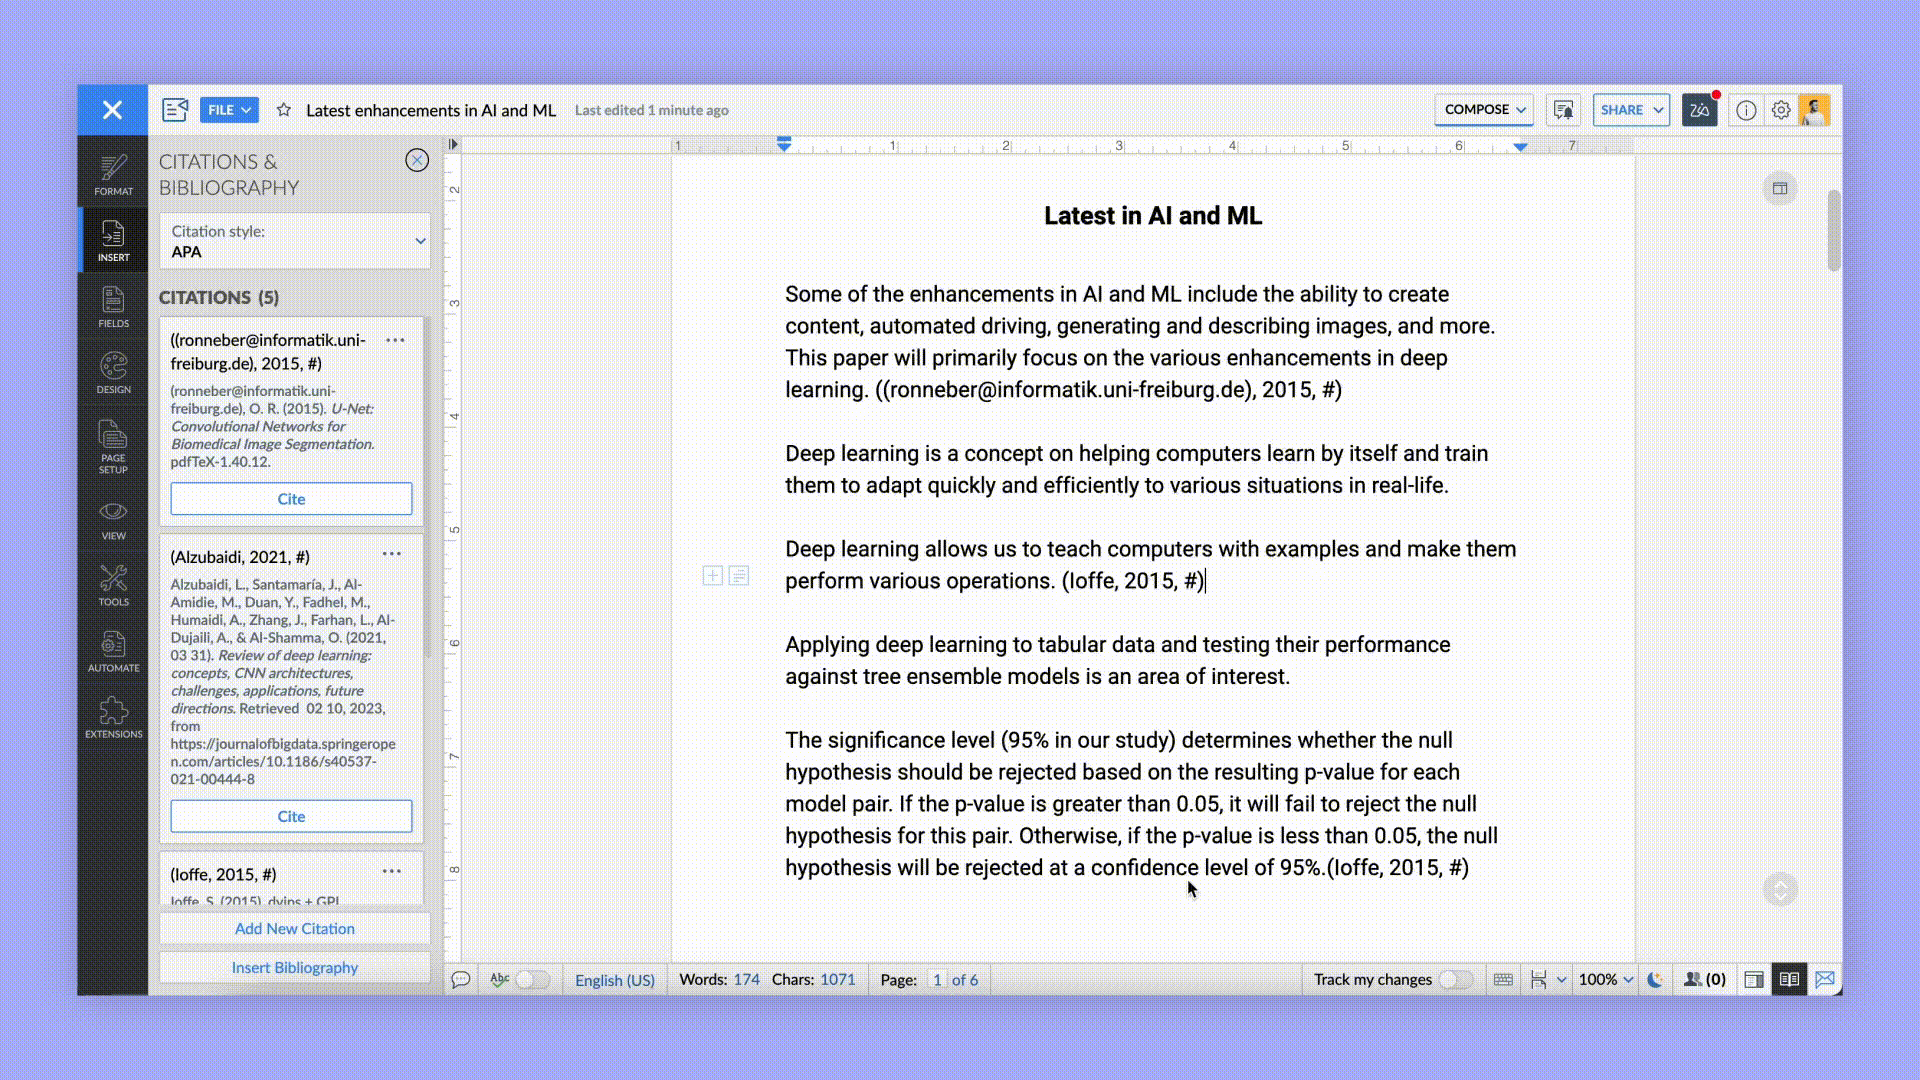This screenshot has width=1920, height=1080.
Task: Click Cite button for Alzubaidi citation
Action: [x=289, y=815]
